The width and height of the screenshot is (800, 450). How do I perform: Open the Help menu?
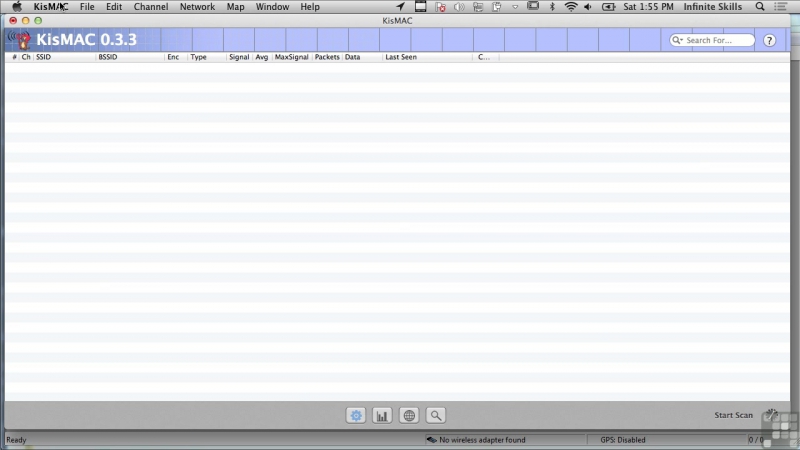tap(310, 7)
